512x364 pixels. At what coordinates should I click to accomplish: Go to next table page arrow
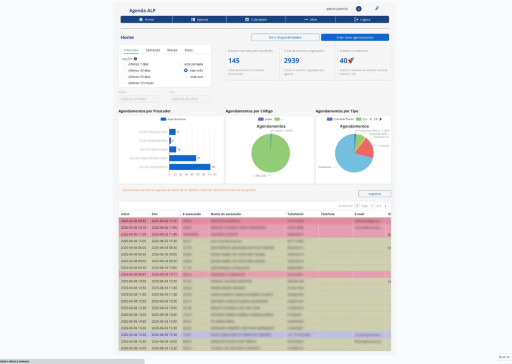point(386,206)
